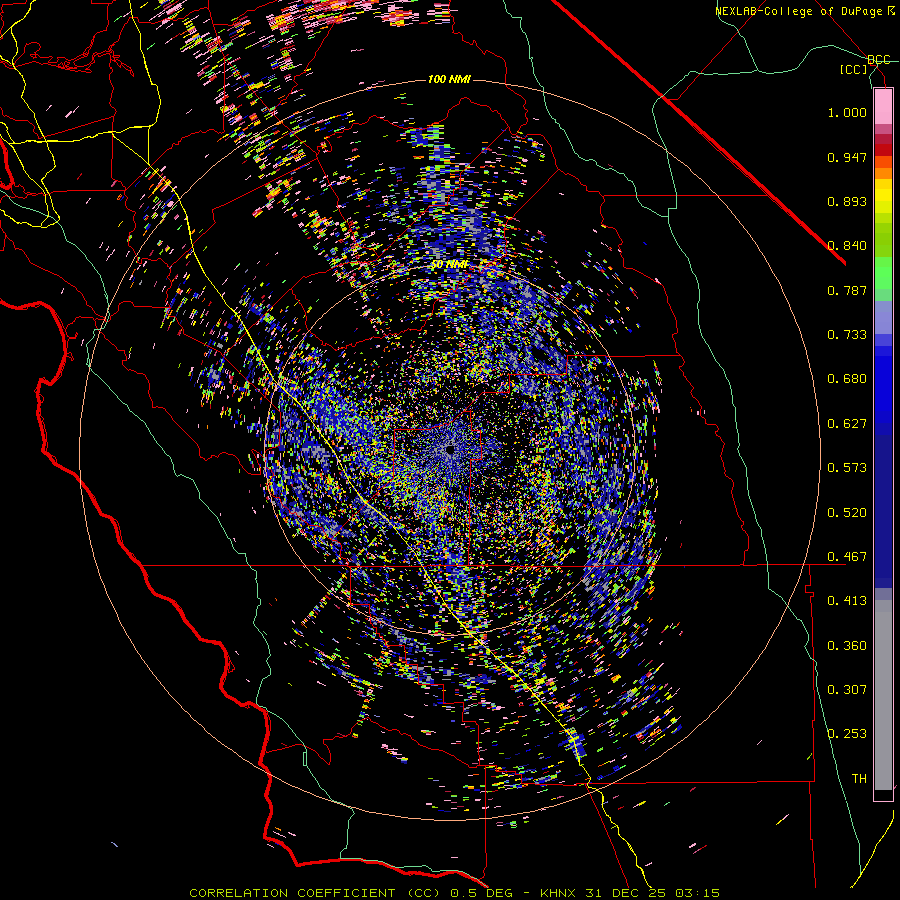Select the 0.520 legend value
Viewport: 900px width, 900px height.
click(847, 513)
